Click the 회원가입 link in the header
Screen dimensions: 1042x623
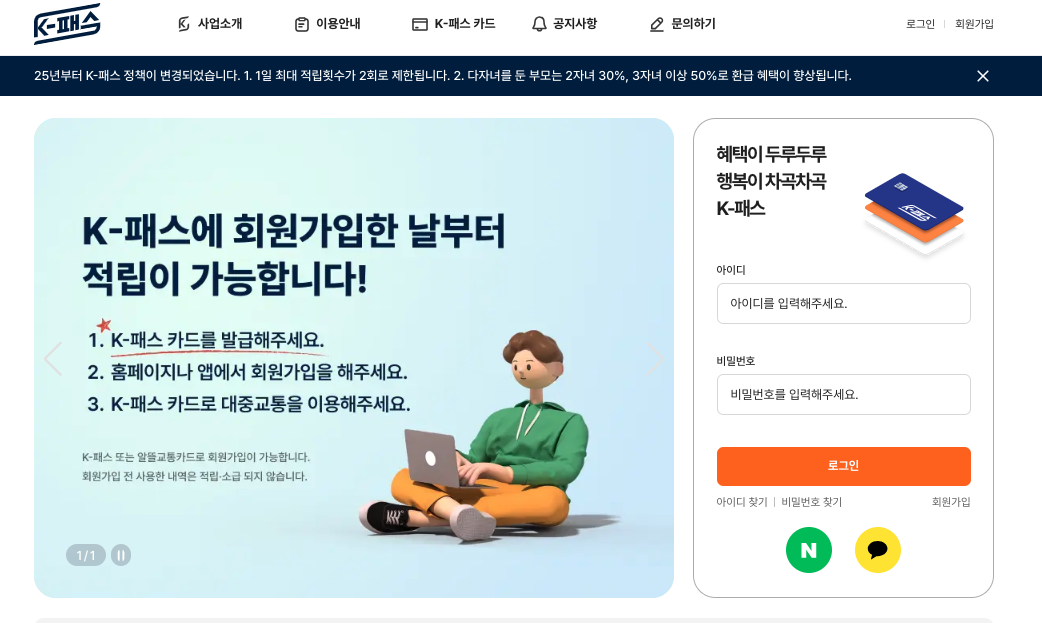974,24
